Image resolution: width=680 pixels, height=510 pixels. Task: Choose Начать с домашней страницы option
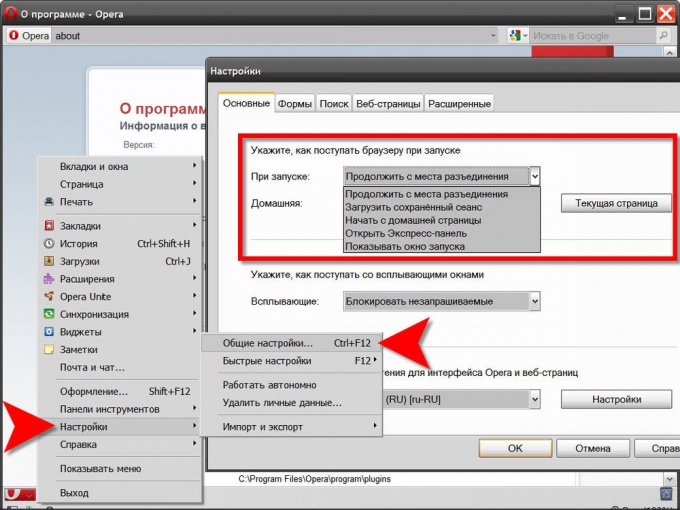tap(413, 220)
